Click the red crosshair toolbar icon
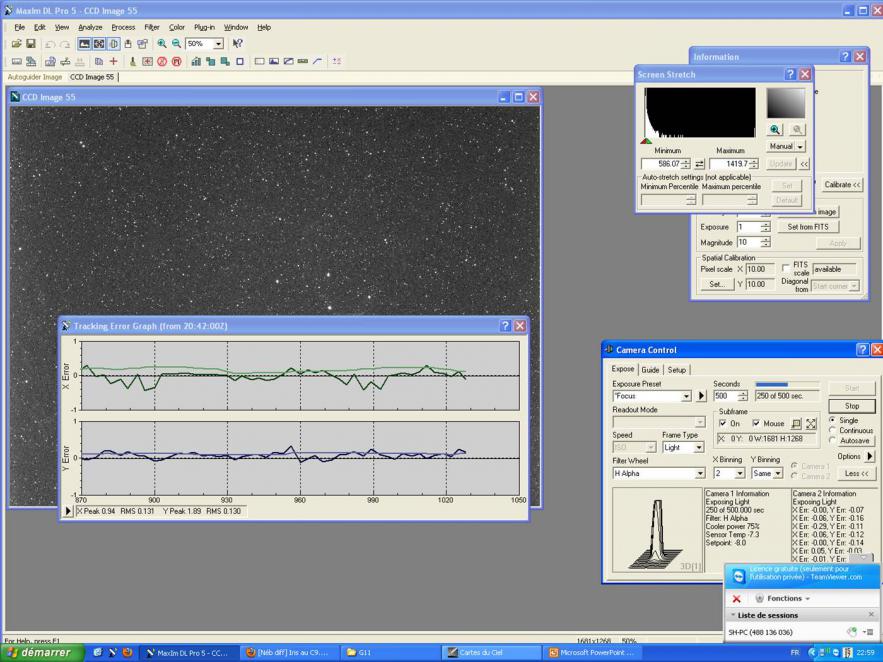The width and height of the screenshot is (883, 662). tap(113, 61)
